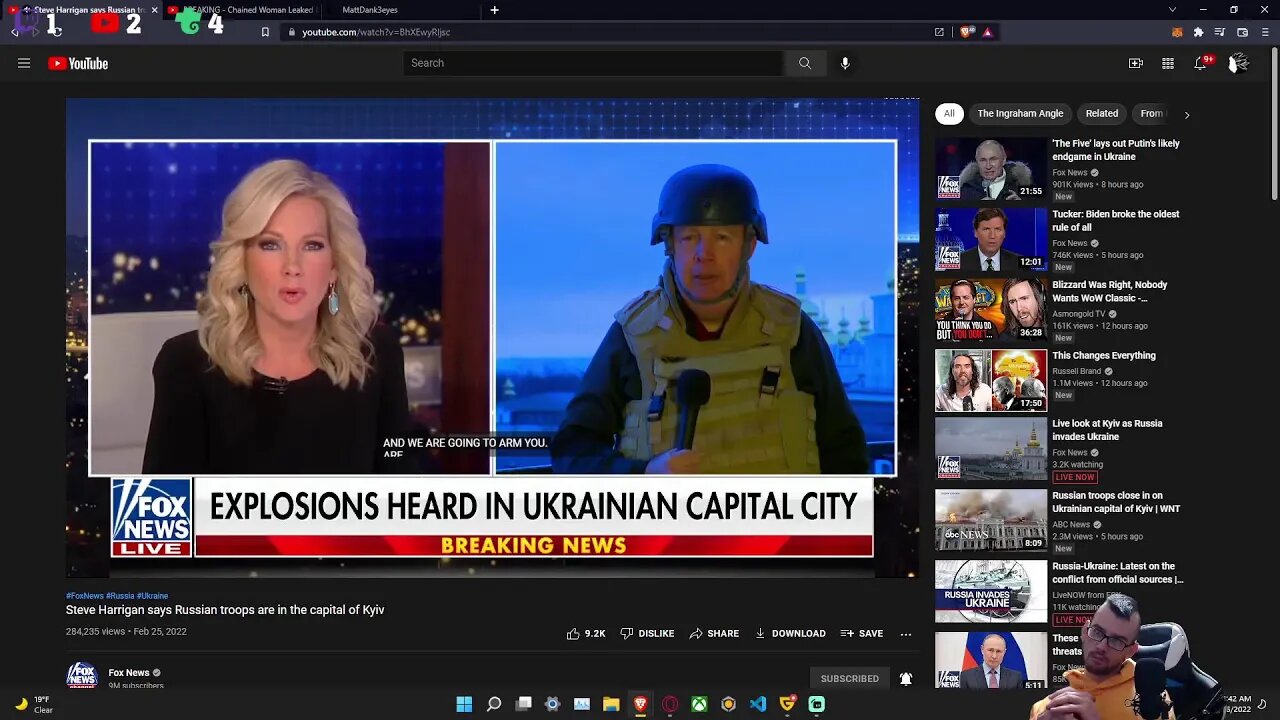Open the tab search dropdown arrow
Image resolution: width=1280 pixels, height=720 pixels.
(x=1172, y=10)
